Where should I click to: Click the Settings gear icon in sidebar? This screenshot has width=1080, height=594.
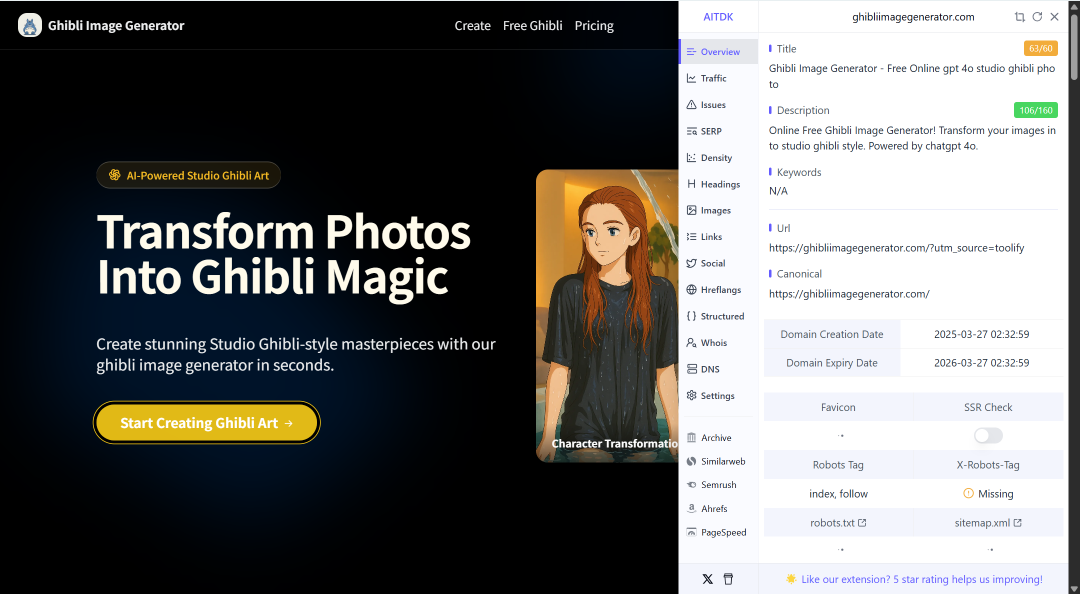point(692,396)
